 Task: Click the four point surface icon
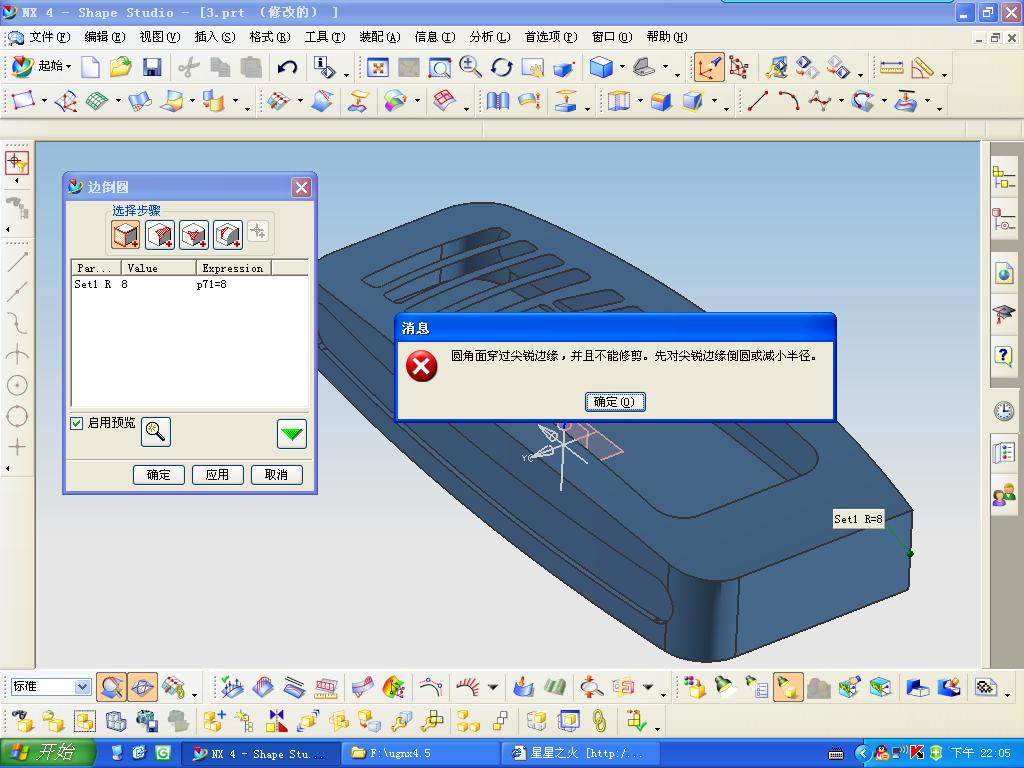click(24, 101)
